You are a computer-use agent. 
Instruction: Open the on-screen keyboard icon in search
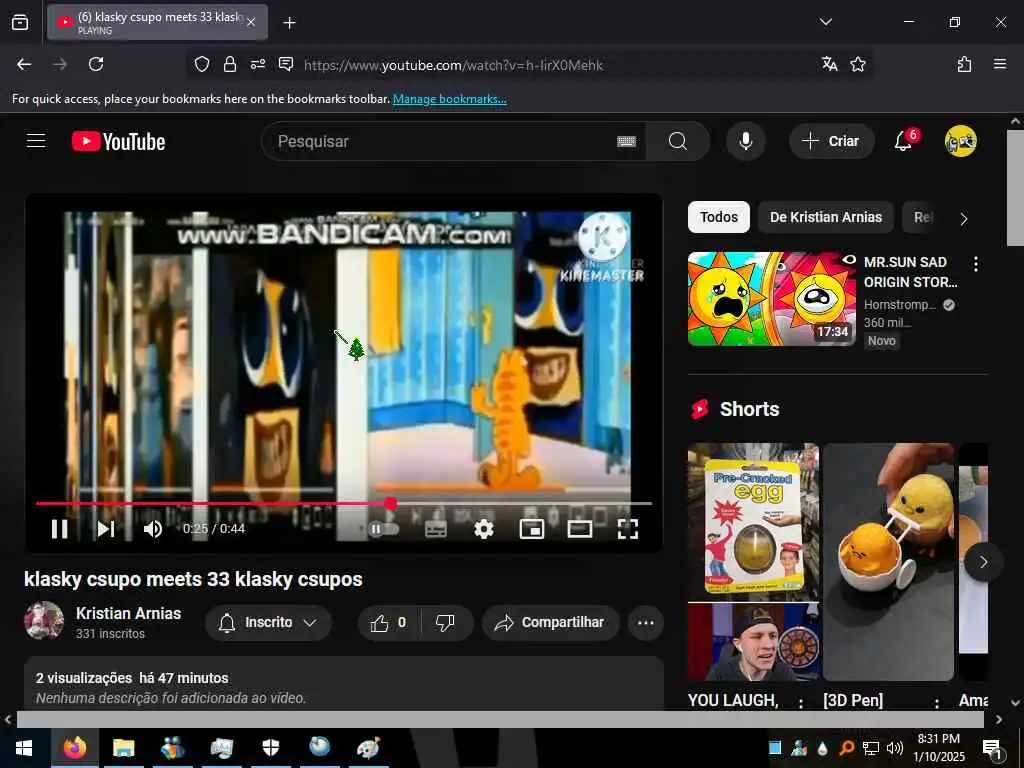(626, 141)
